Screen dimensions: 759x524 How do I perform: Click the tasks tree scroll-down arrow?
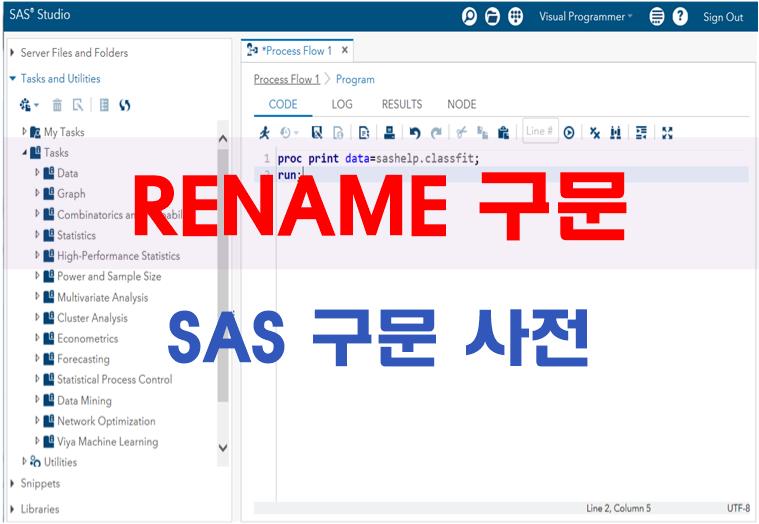click(223, 448)
